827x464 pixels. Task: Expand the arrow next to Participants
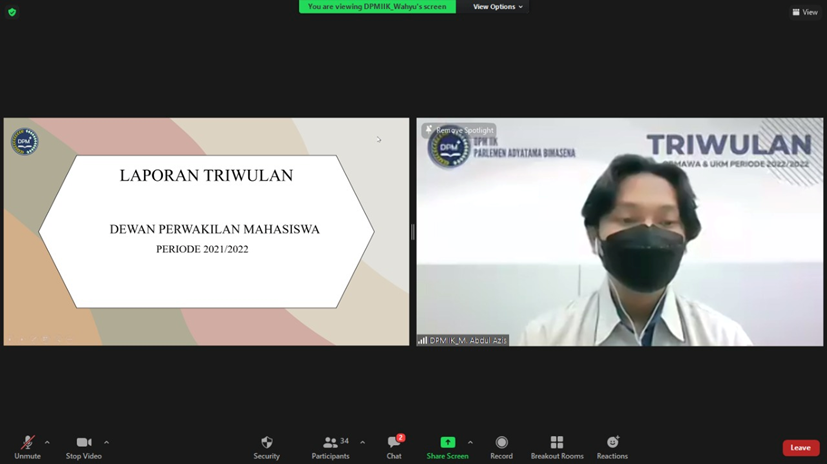coord(362,442)
